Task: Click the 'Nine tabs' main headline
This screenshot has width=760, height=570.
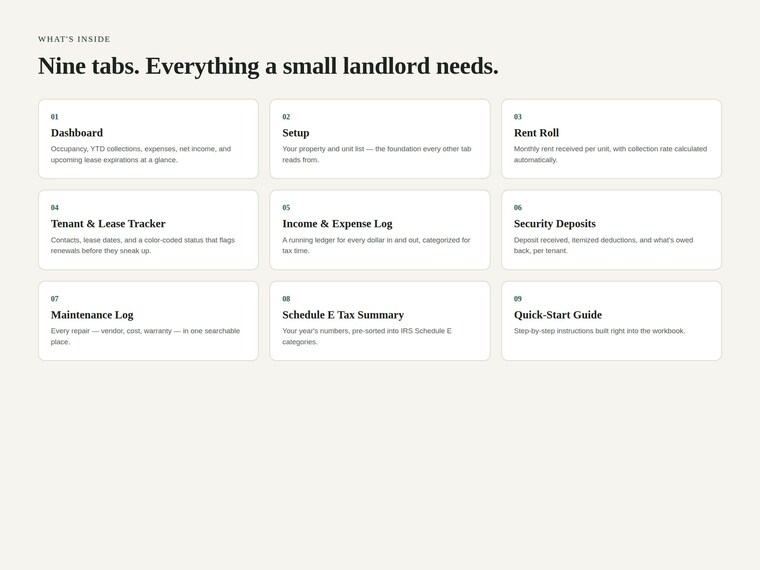Action: (268, 66)
